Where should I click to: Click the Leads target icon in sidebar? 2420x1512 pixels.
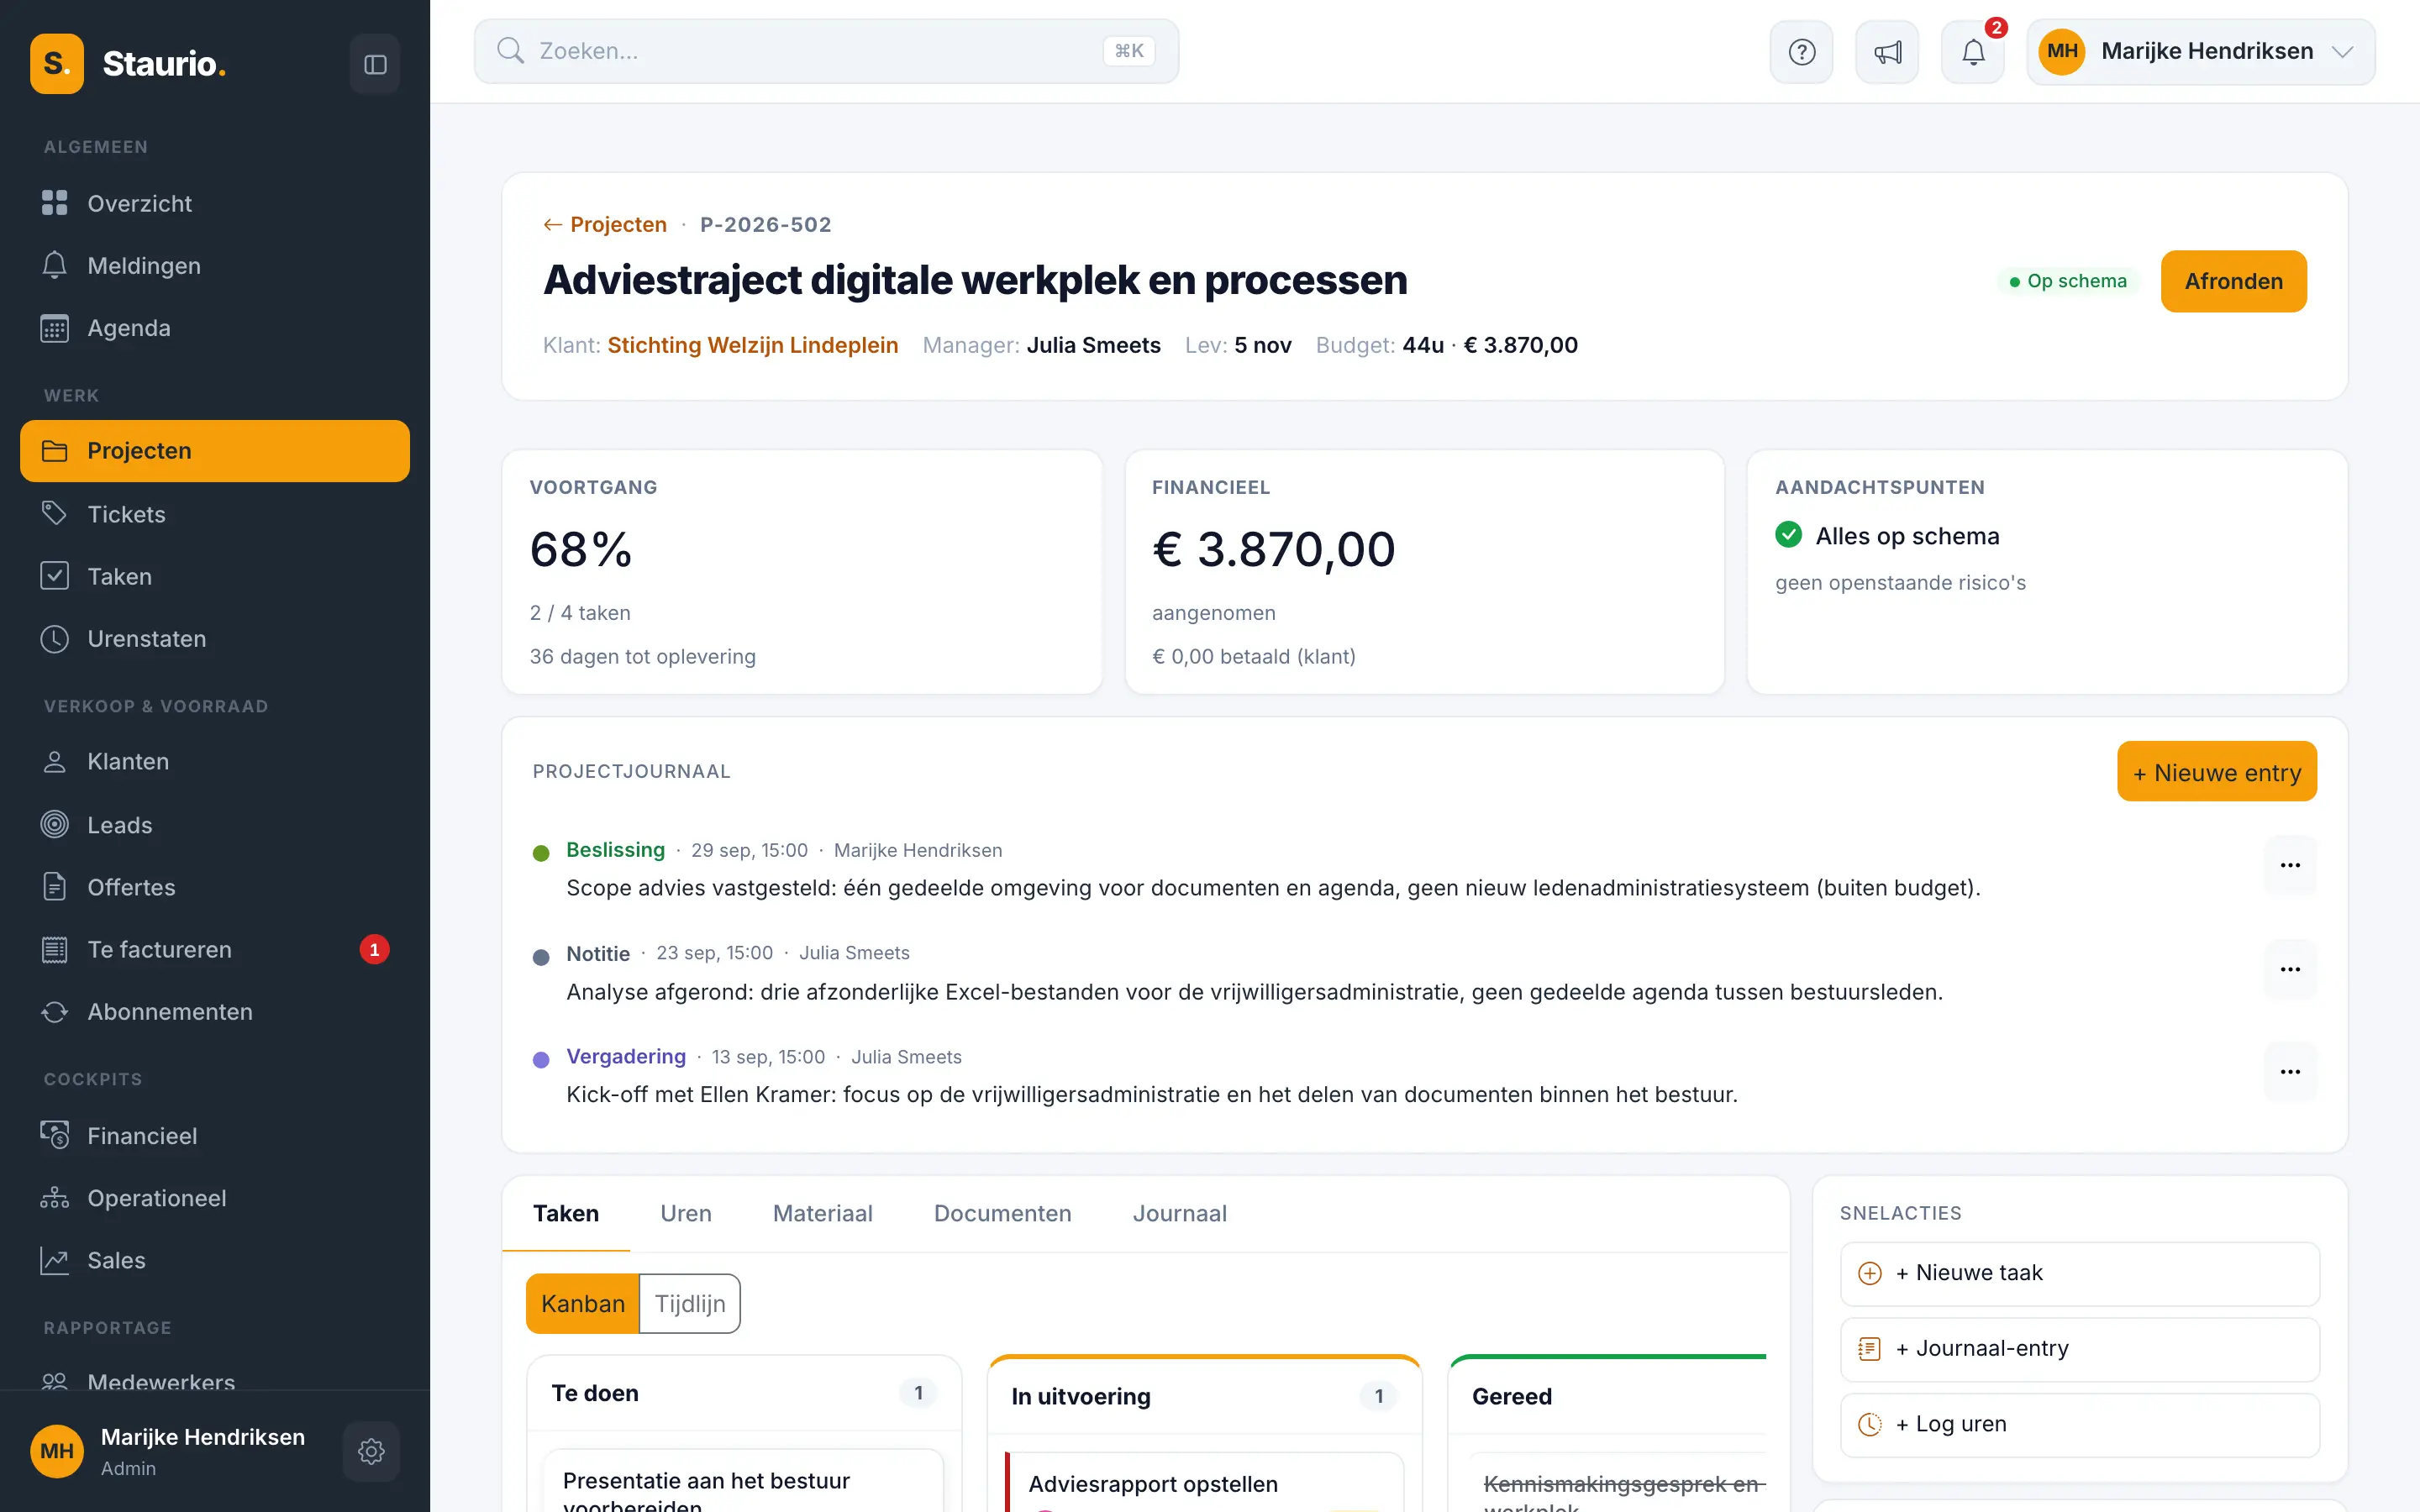(55, 825)
